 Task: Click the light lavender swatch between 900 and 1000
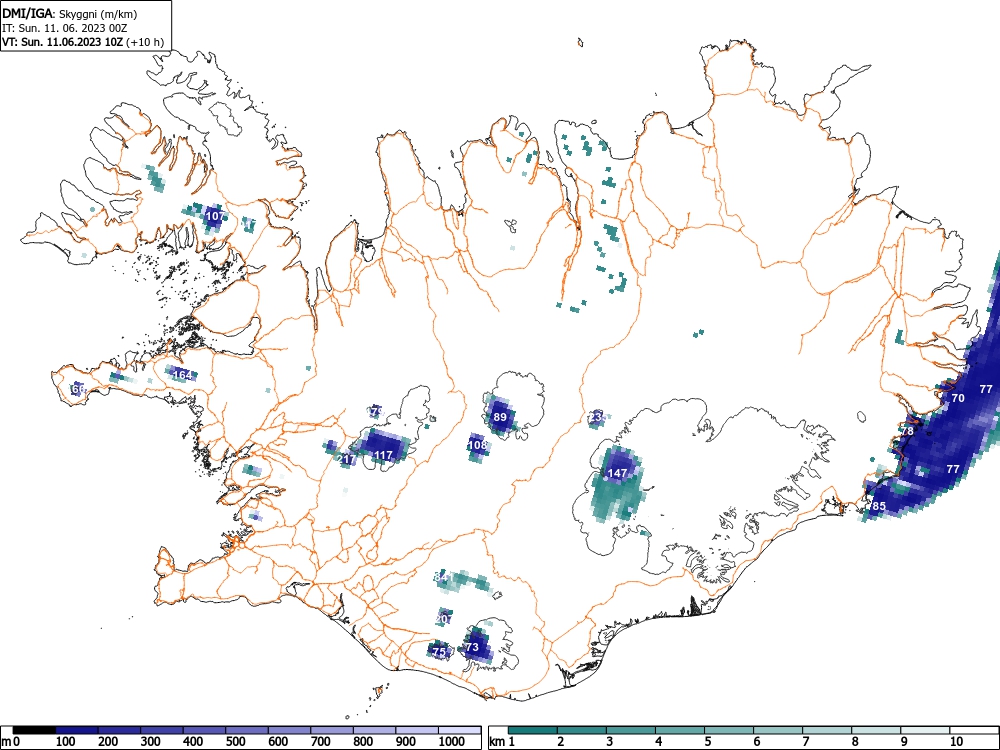tap(417, 731)
